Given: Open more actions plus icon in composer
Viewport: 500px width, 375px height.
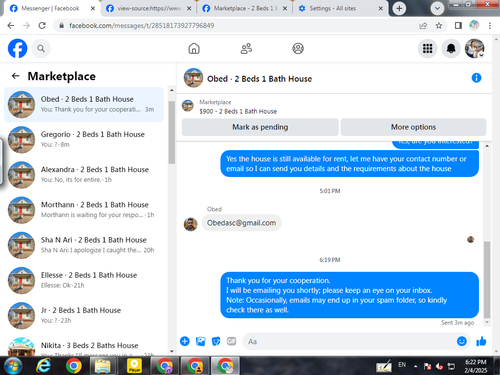Looking at the screenshot, I should coord(185,341).
